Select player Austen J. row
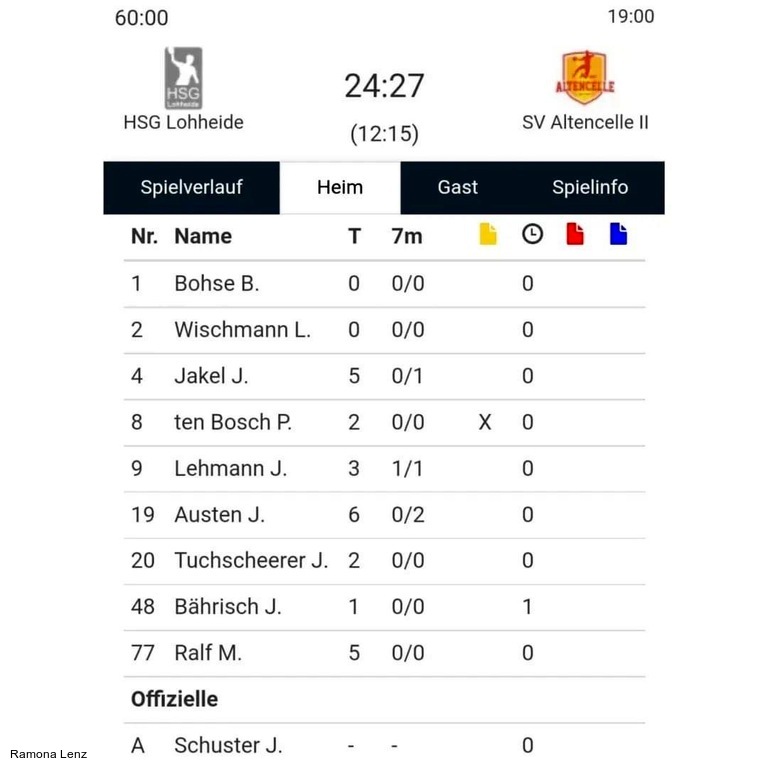 [x=384, y=515]
